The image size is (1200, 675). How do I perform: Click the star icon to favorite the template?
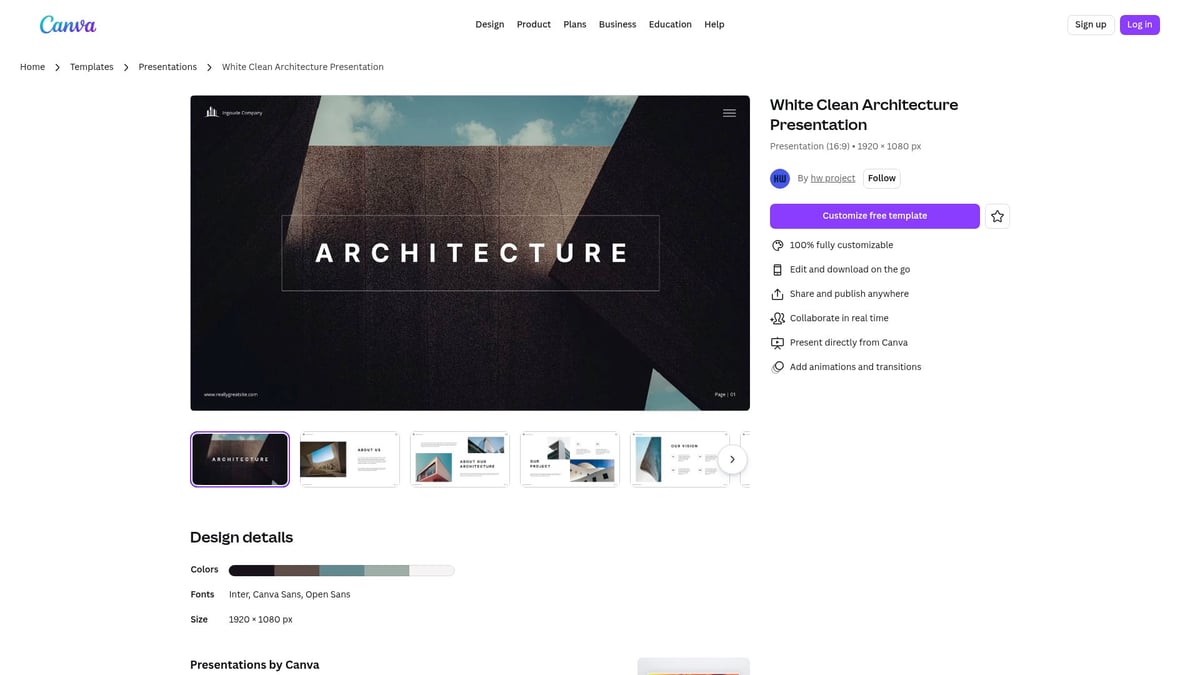pos(997,215)
